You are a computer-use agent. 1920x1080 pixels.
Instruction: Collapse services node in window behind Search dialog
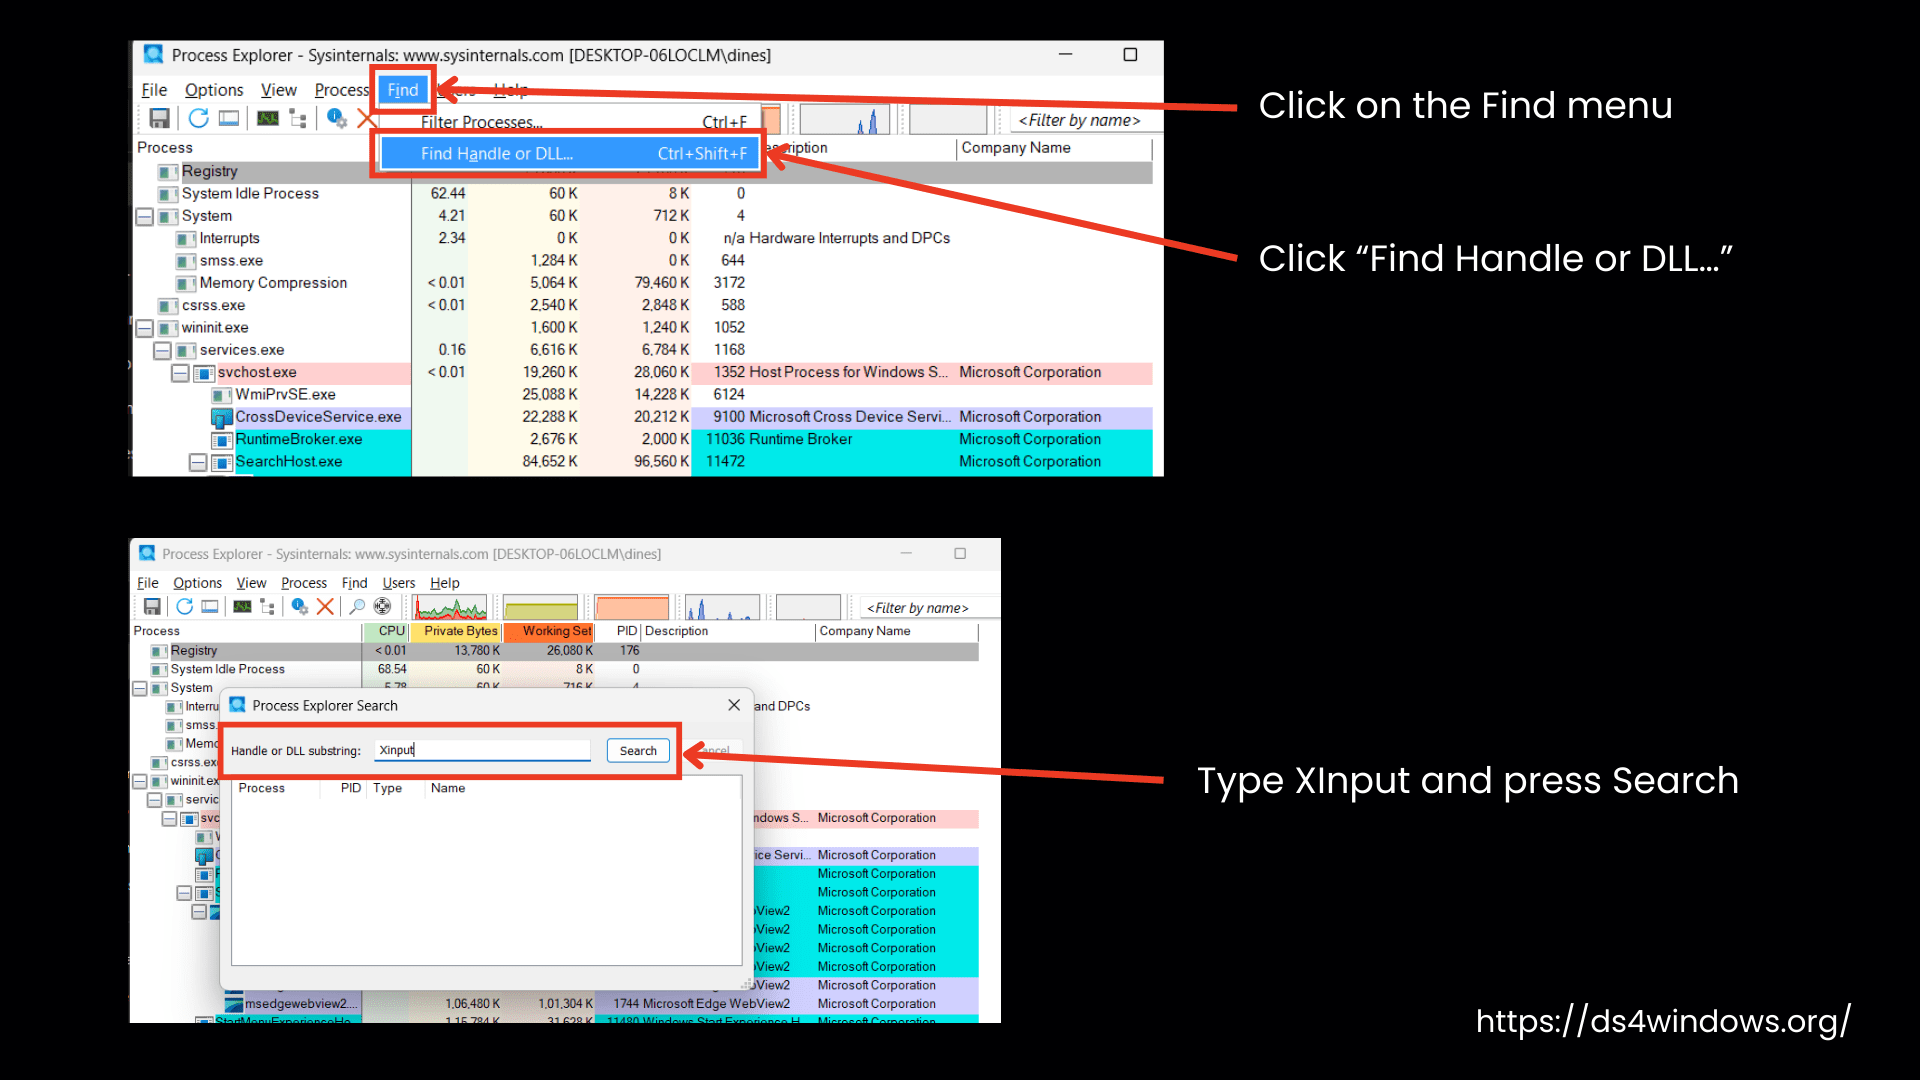155,800
